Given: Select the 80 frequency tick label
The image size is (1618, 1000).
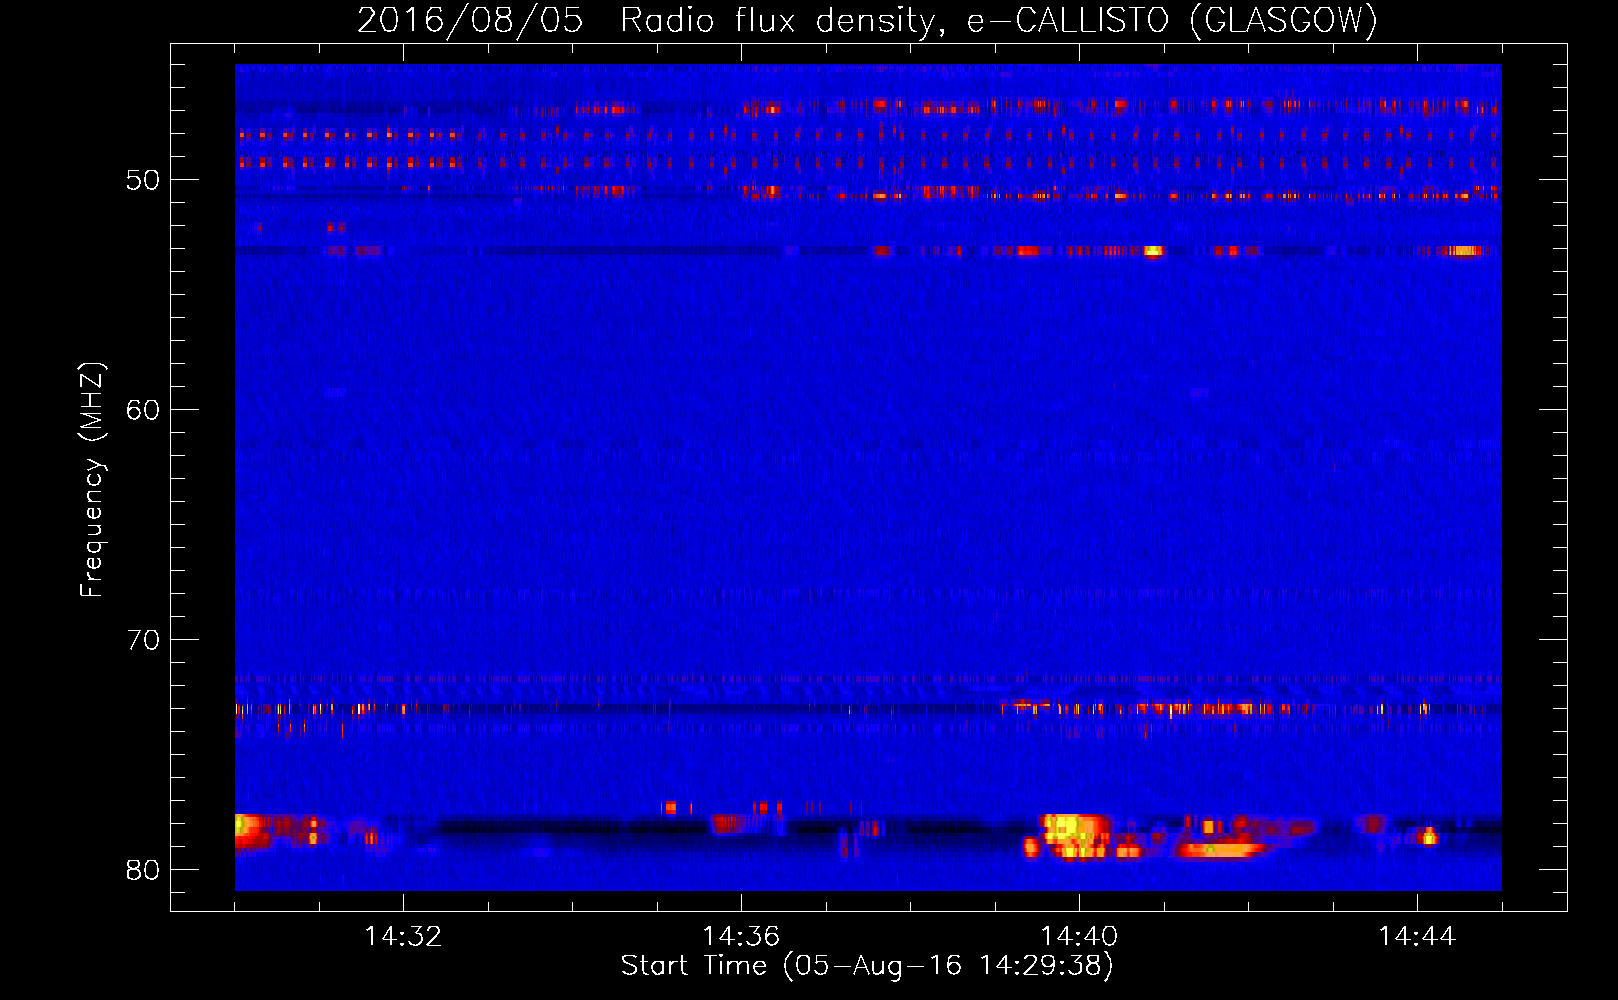Looking at the screenshot, I should coord(142,870).
